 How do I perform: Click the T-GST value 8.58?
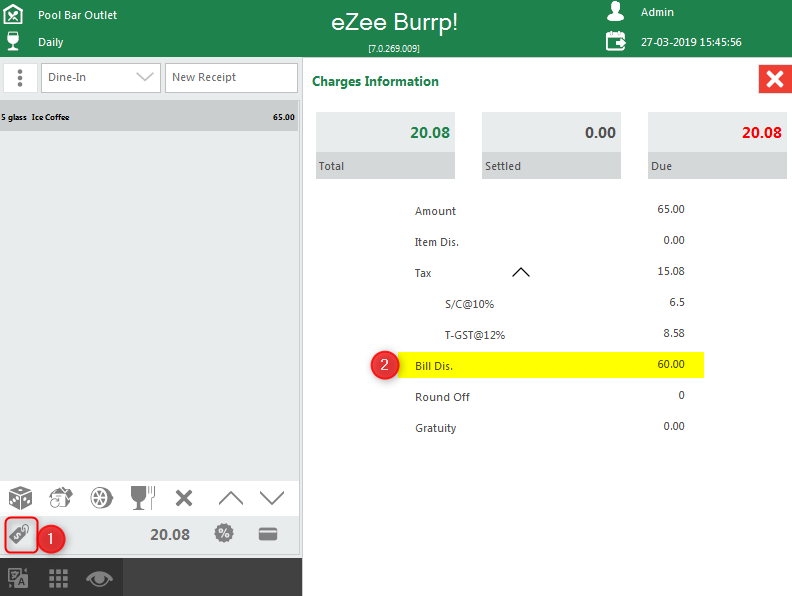coord(674,333)
